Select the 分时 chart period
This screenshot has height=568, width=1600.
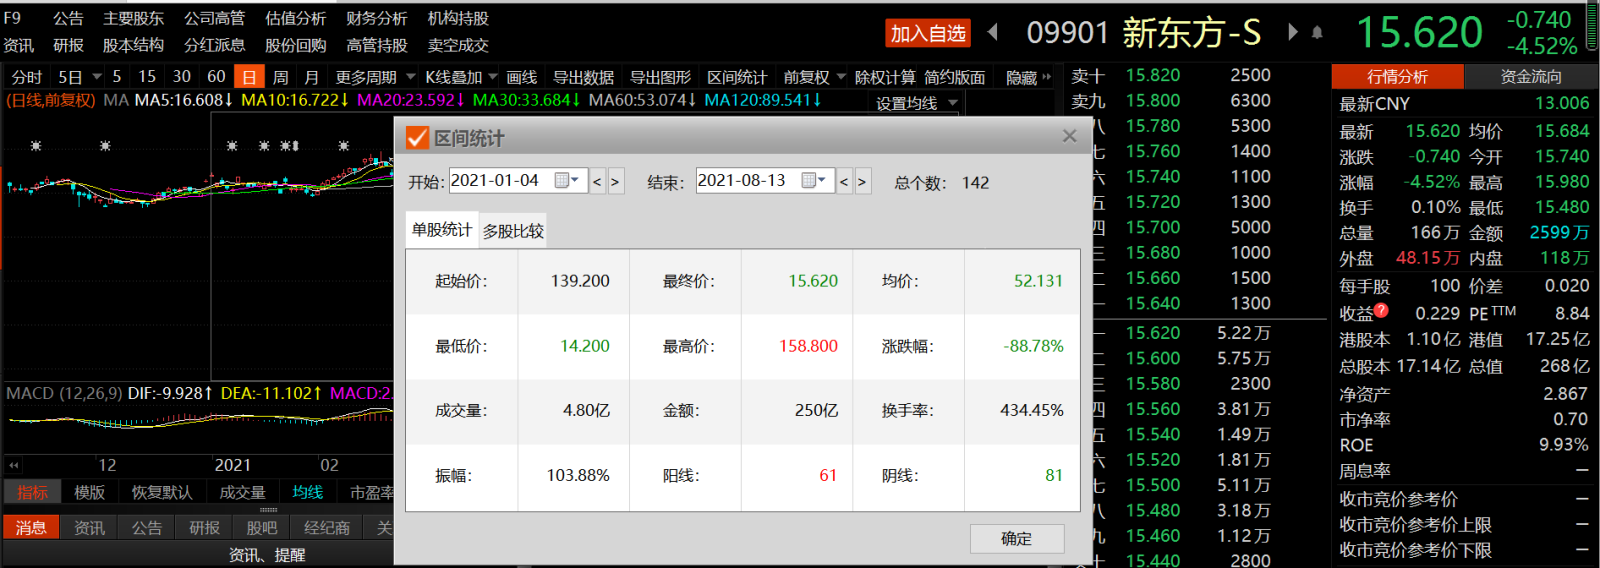(27, 77)
